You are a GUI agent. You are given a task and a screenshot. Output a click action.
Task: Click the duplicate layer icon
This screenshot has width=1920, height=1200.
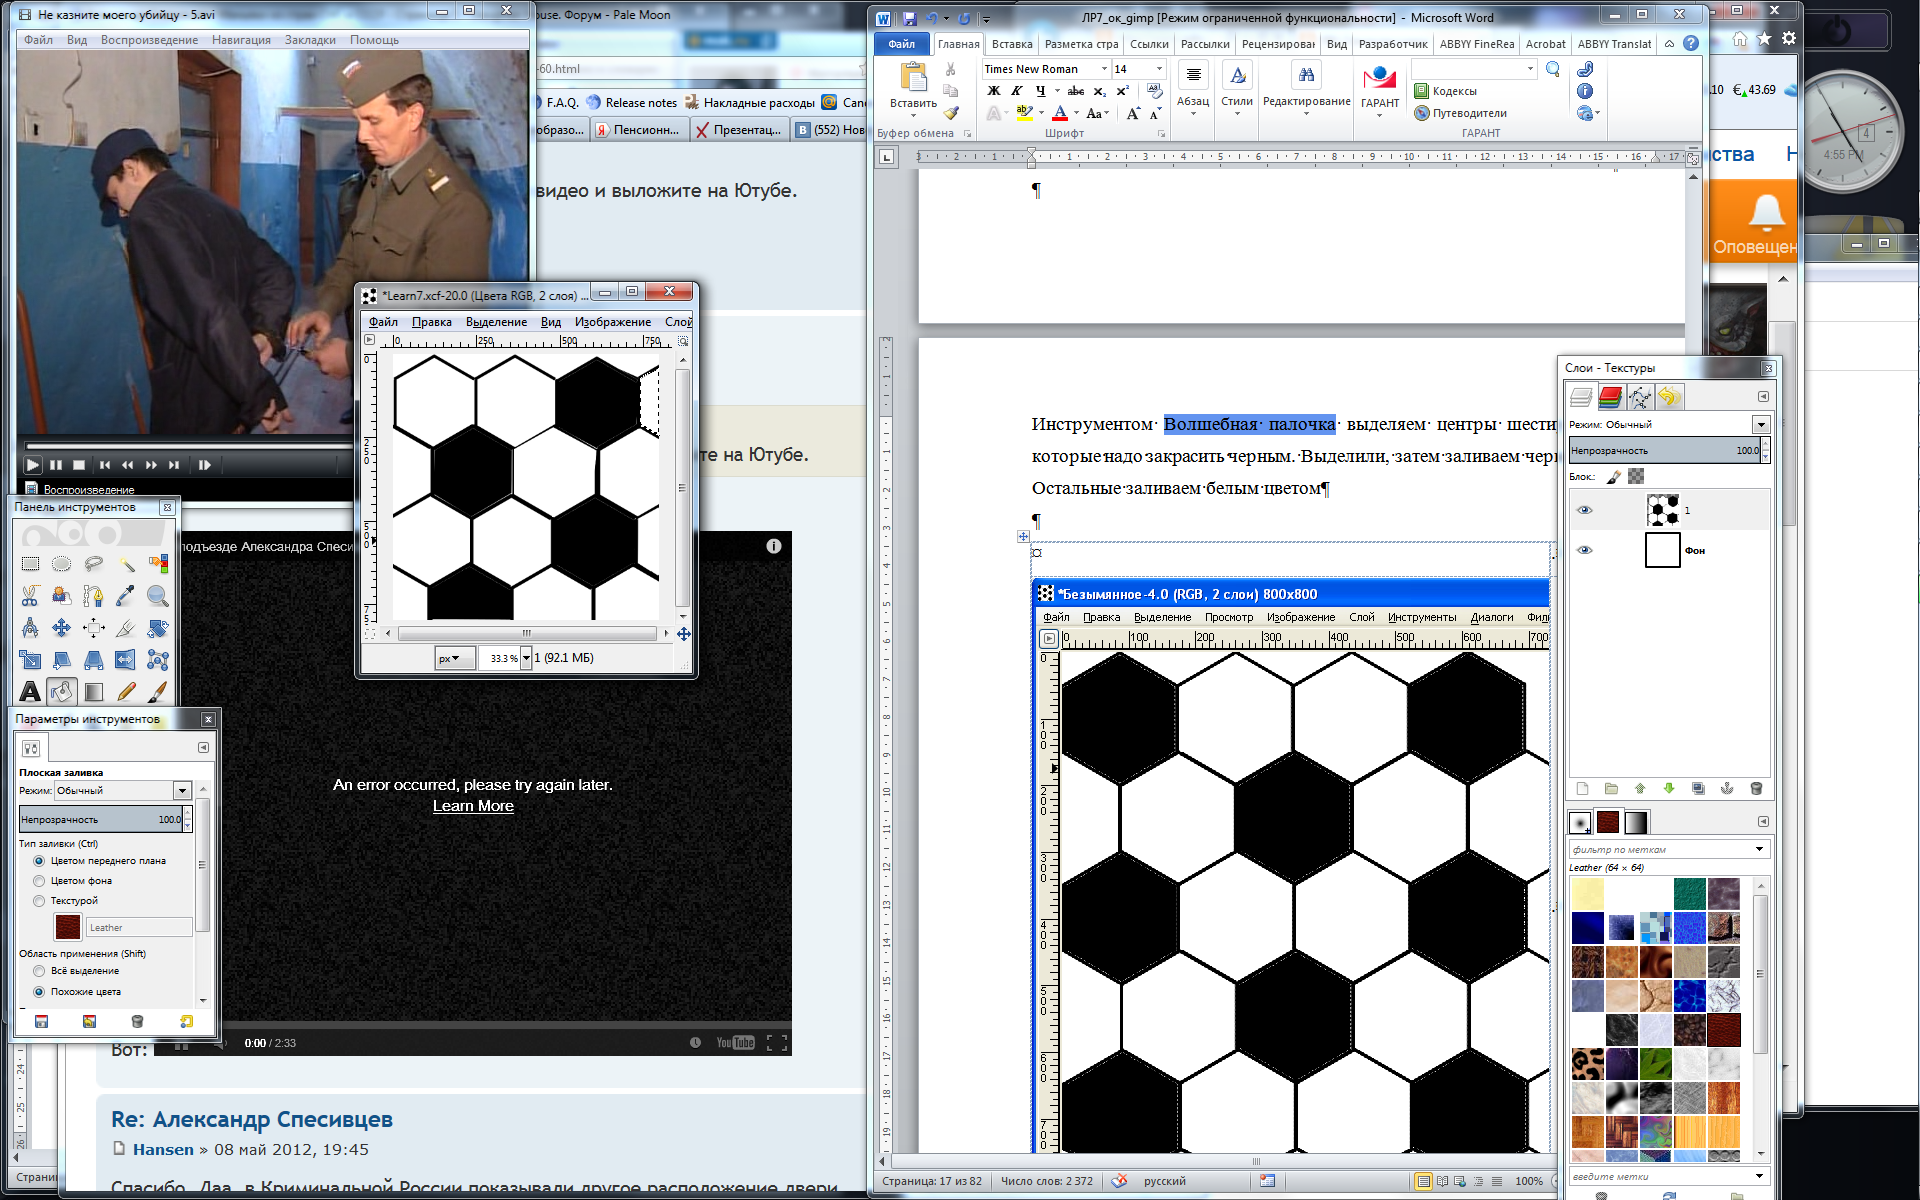pyautogui.click(x=1698, y=789)
